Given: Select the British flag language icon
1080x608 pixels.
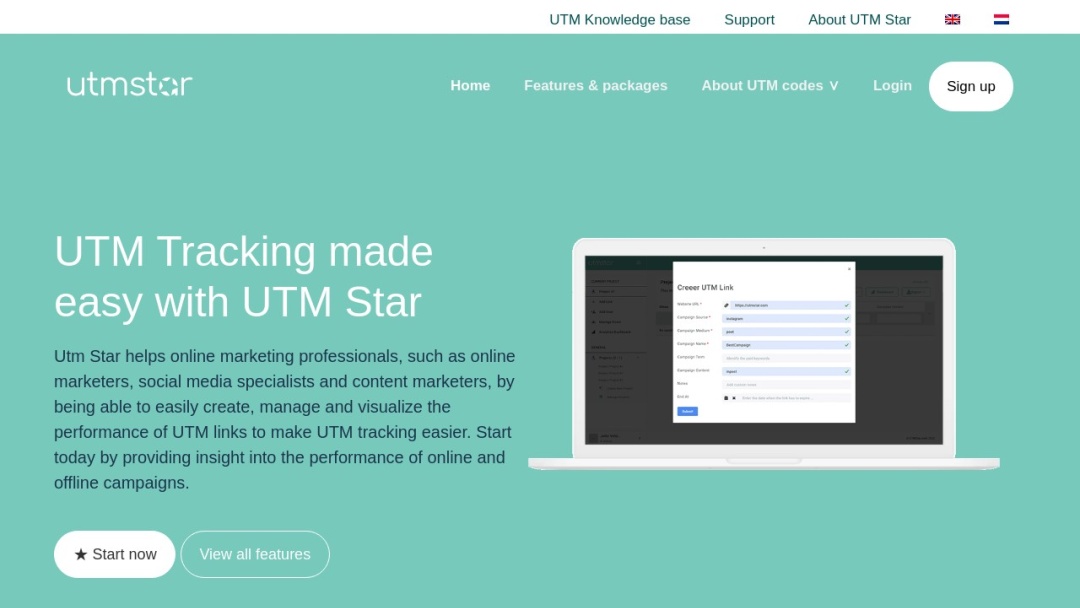Looking at the screenshot, I should pos(952,19).
